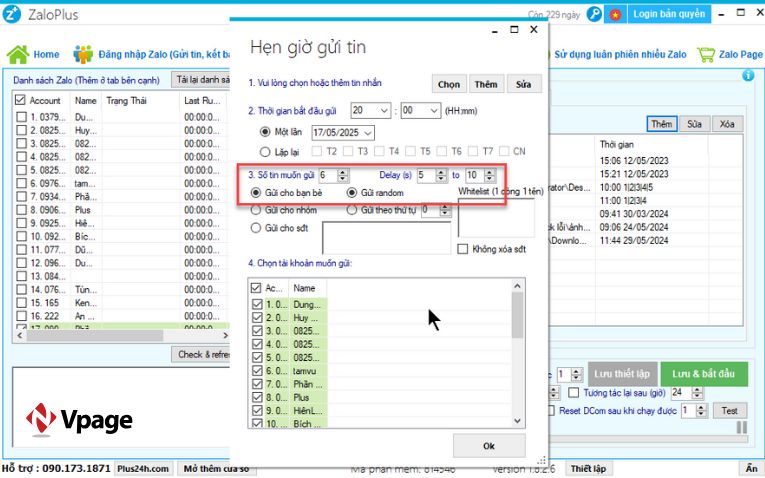Click the ZaloPlus logo icon in title bar
The image size is (765, 478).
(12, 14)
